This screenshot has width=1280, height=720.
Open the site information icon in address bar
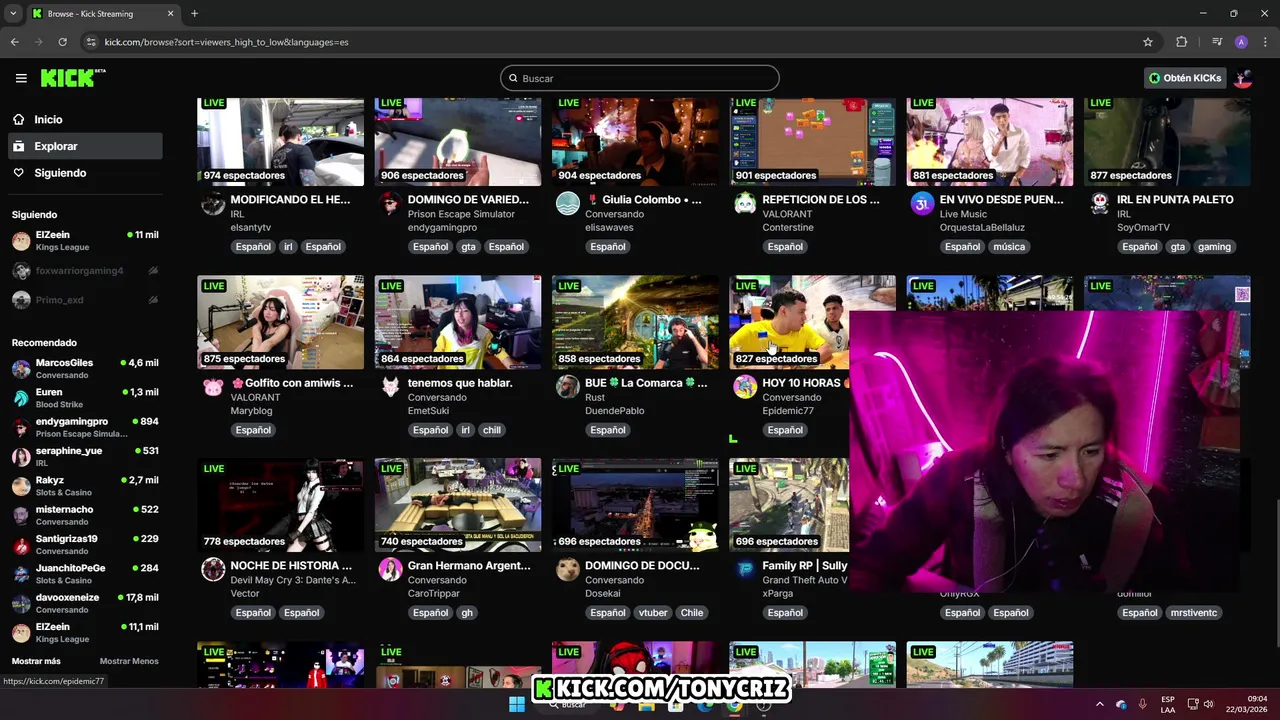pyautogui.click(x=91, y=42)
